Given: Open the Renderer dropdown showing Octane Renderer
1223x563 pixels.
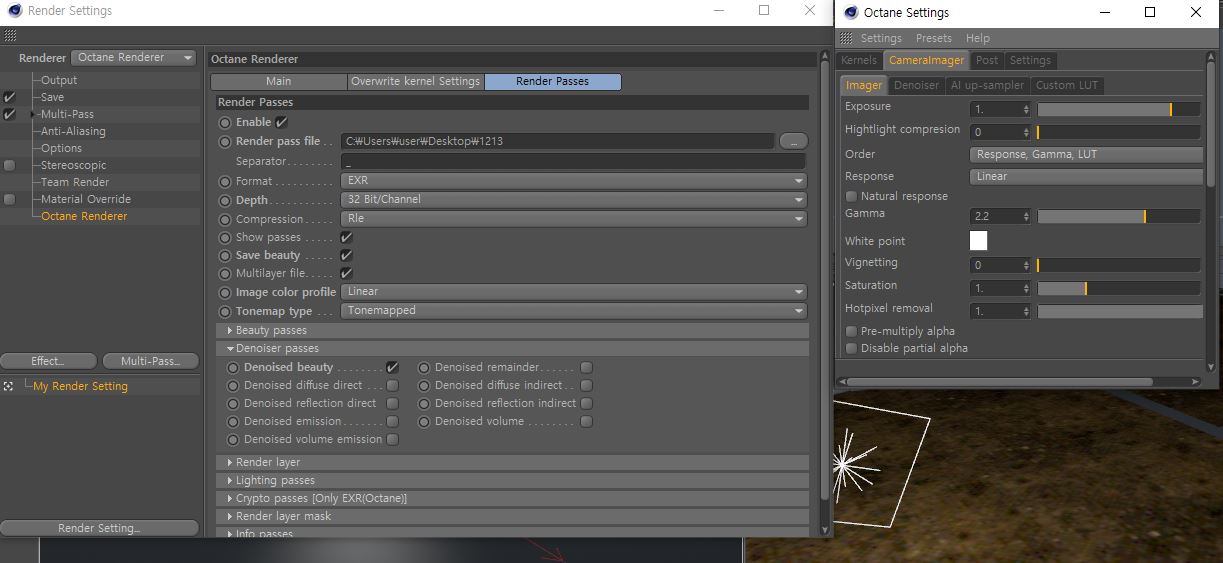Looking at the screenshot, I should click(x=135, y=58).
